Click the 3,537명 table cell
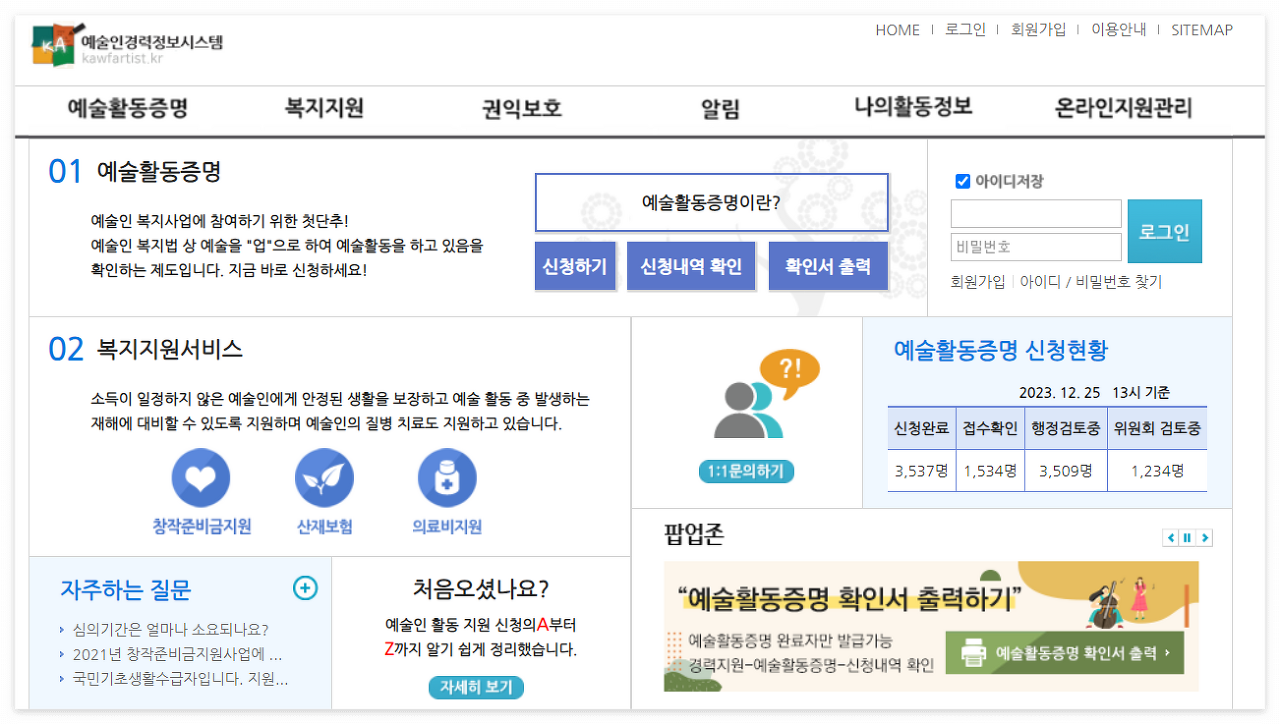Screen dimensions: 1280x724 click(x=921, y=471)
